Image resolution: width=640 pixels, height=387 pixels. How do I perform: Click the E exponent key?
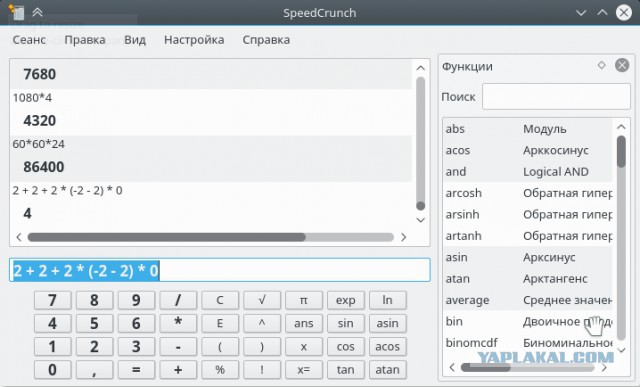[220, 323]
